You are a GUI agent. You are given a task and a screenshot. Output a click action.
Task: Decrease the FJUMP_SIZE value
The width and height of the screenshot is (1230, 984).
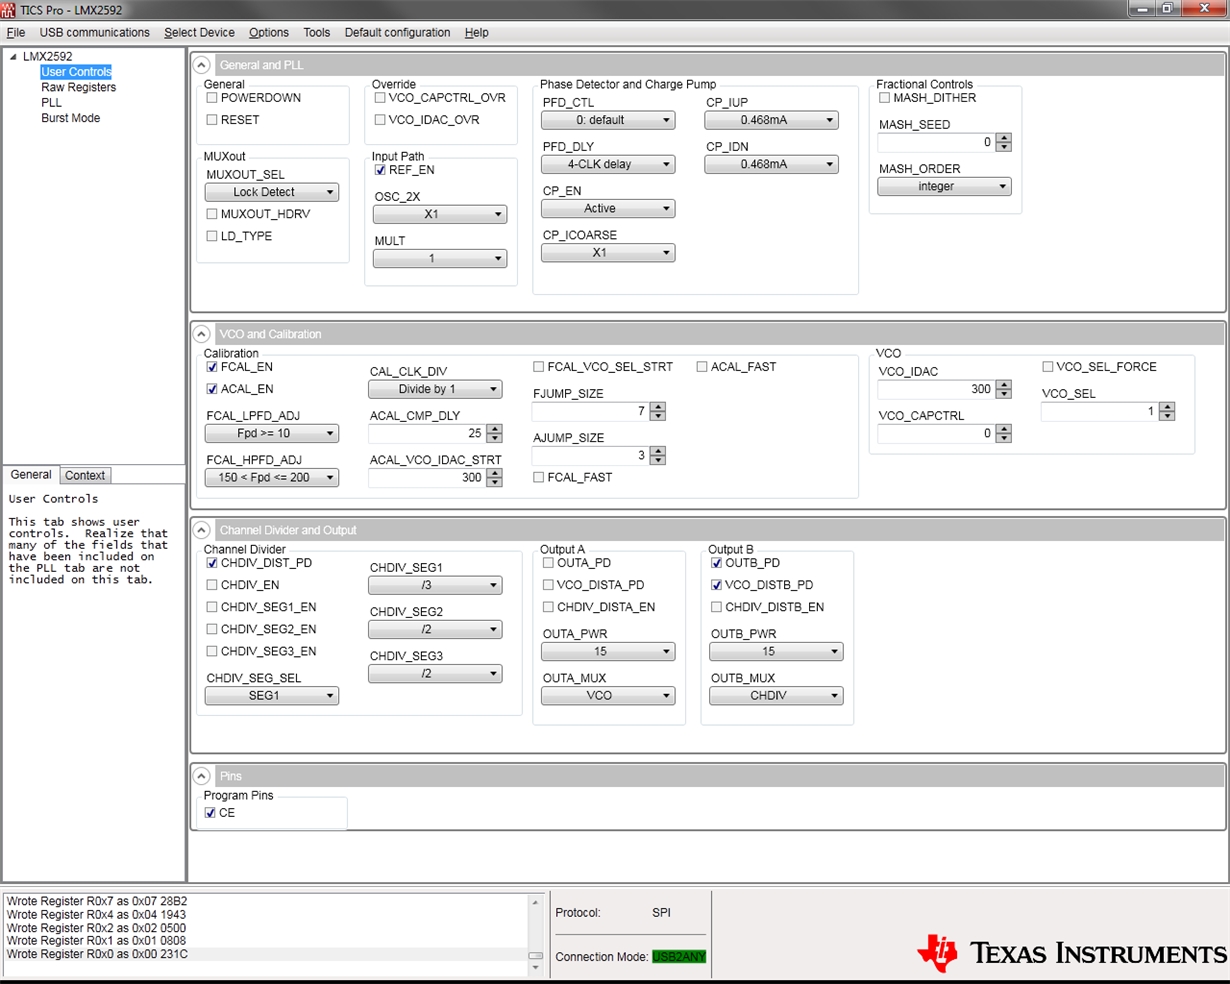(x=657, y=416)
